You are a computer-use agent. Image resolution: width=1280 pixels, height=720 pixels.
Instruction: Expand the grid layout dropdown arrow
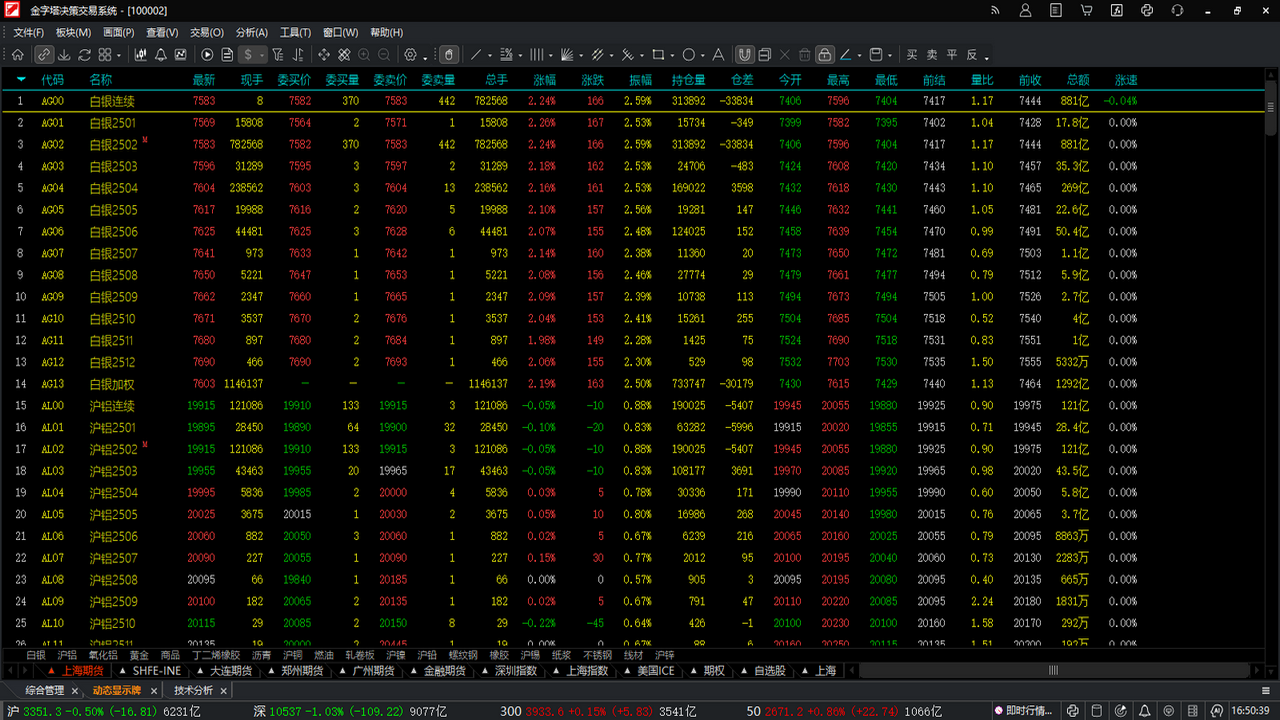[119, 57]
